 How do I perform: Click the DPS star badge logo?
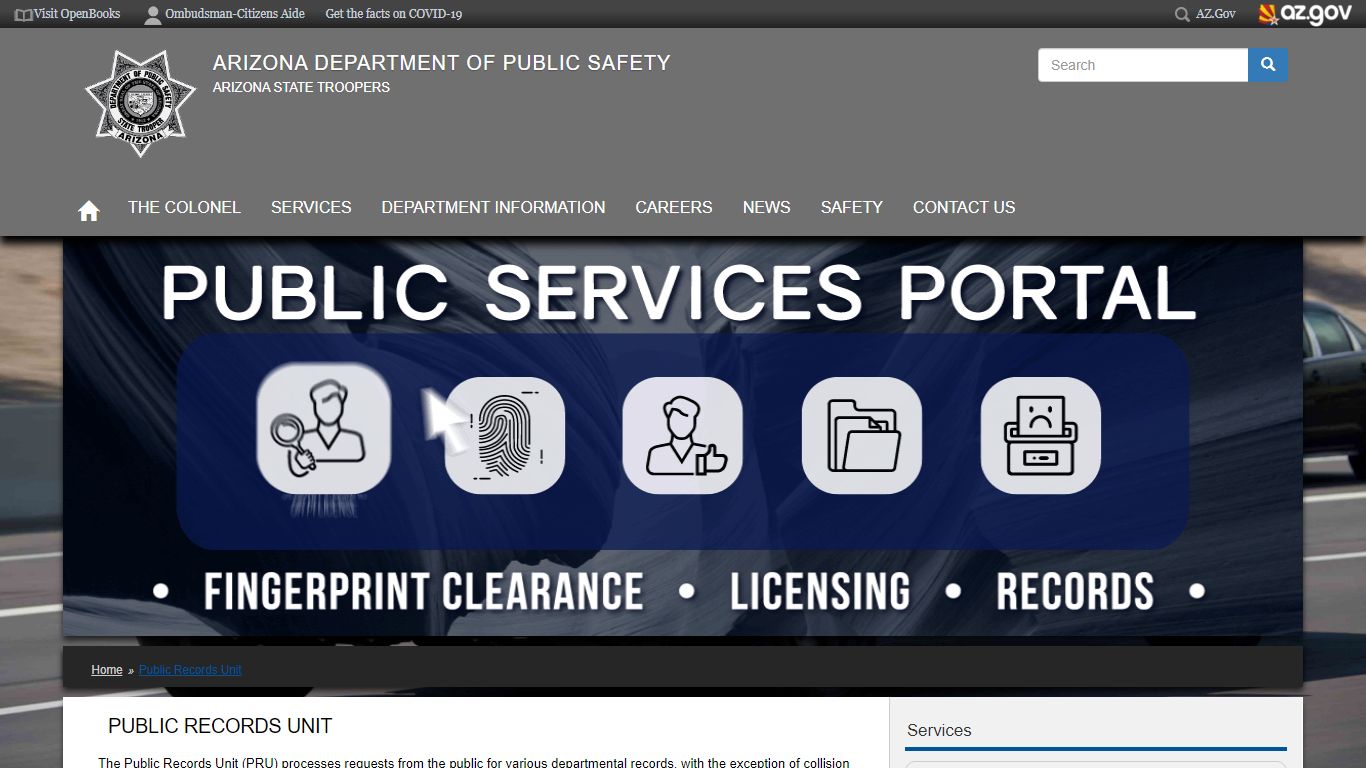tap(140, 104)
